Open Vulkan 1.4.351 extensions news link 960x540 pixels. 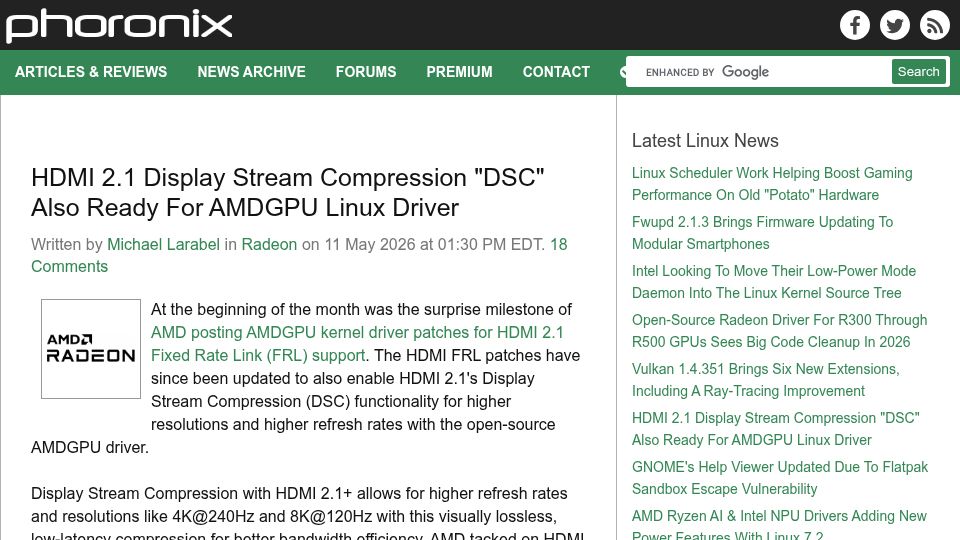point(765,380)
